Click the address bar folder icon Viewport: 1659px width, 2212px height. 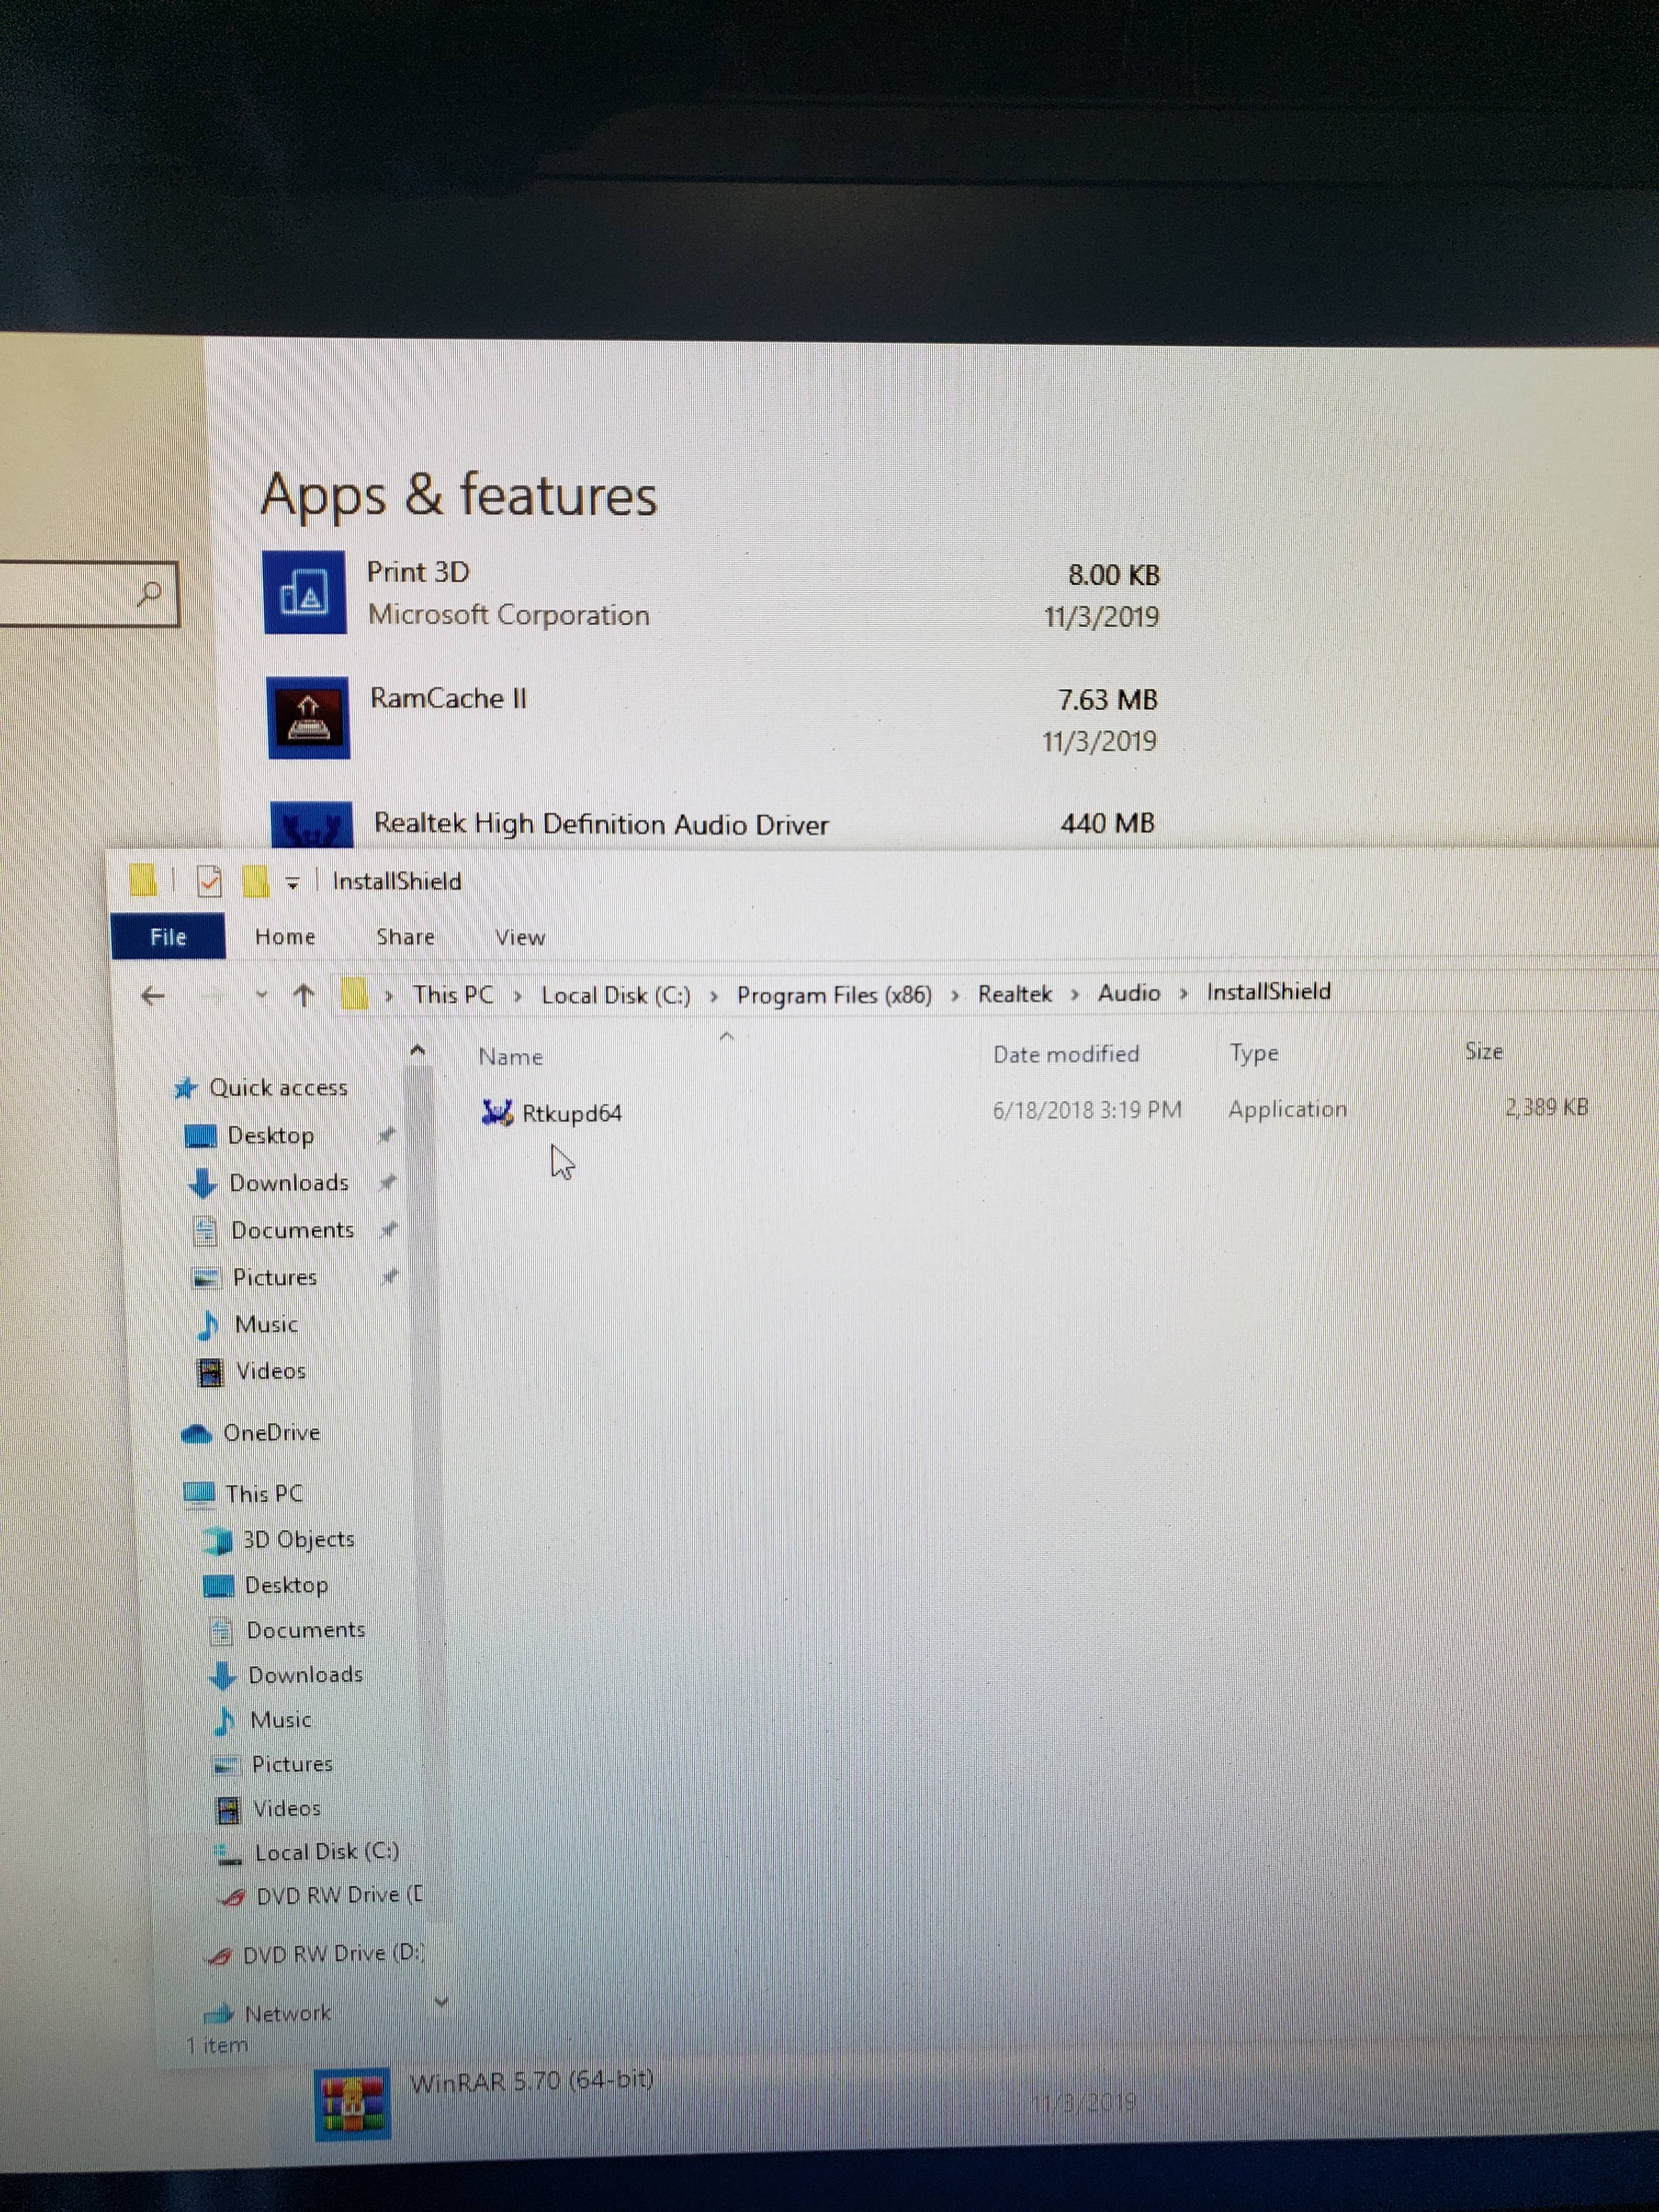(x=354, y=995)
